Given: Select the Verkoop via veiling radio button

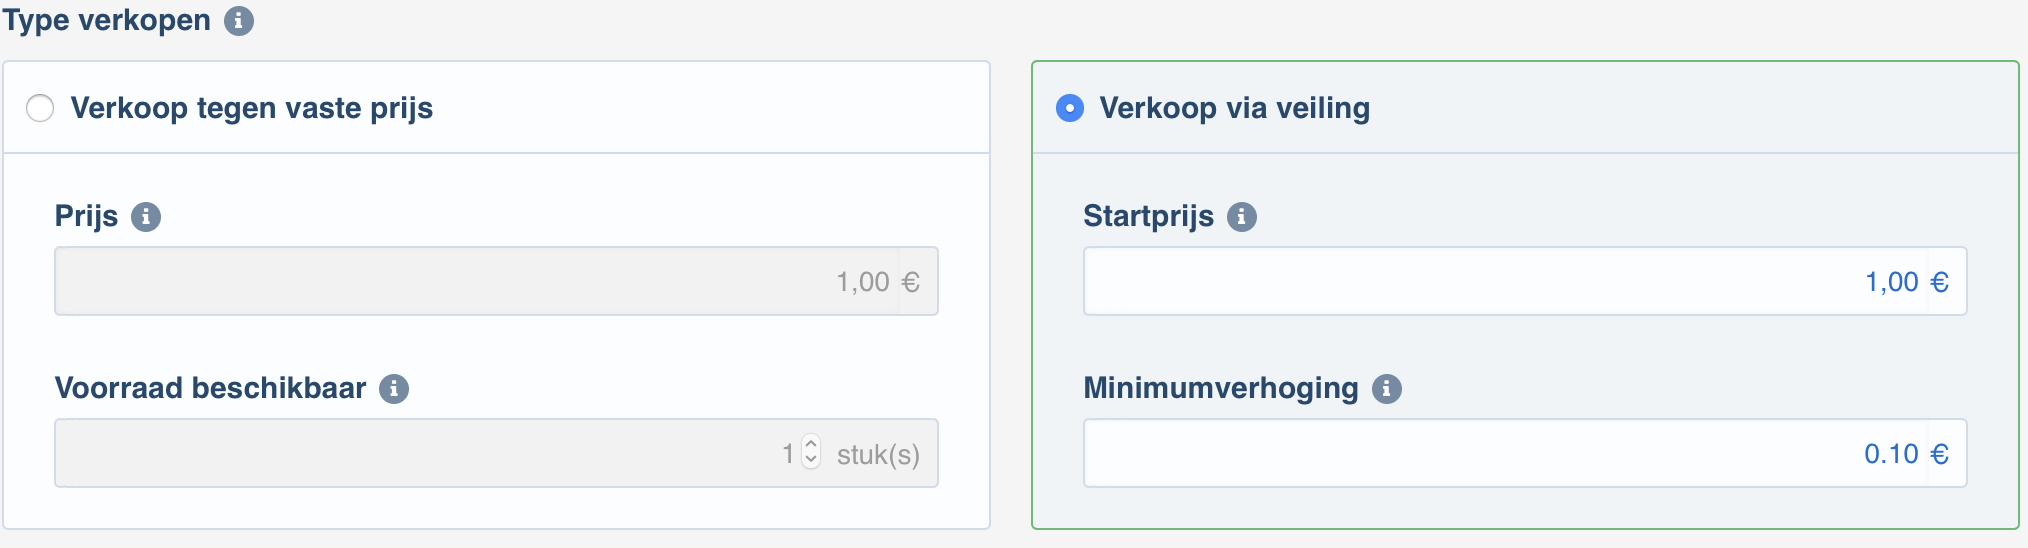Looking at the screenshot, I should pyautogui.click(x=1070, y=108).
